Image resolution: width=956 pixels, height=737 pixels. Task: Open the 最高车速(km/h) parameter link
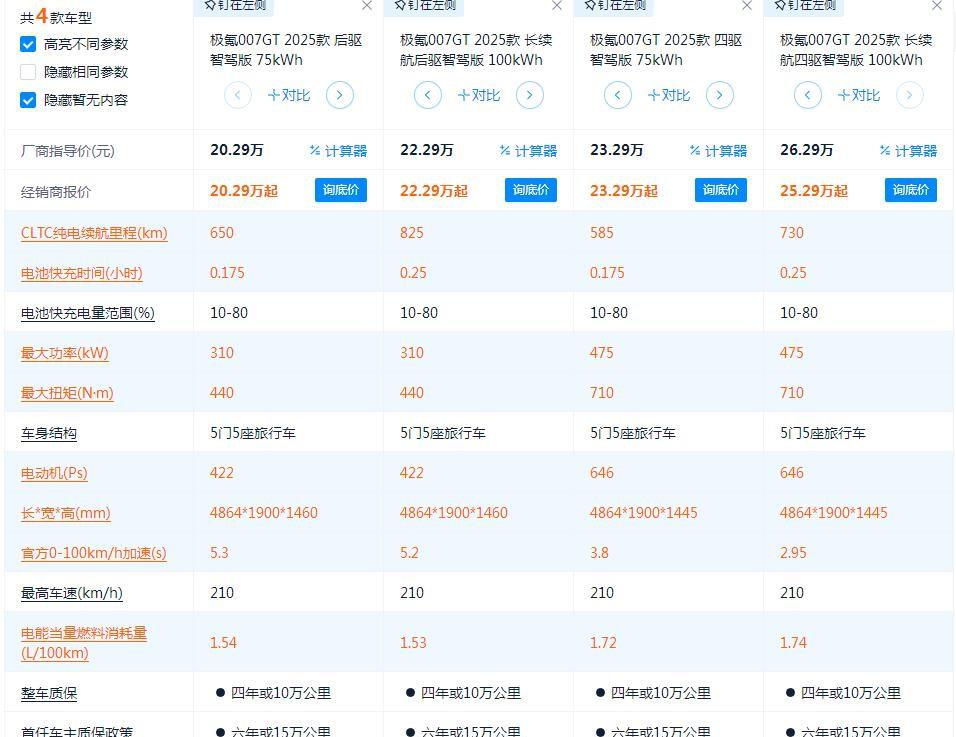[72, 593]
